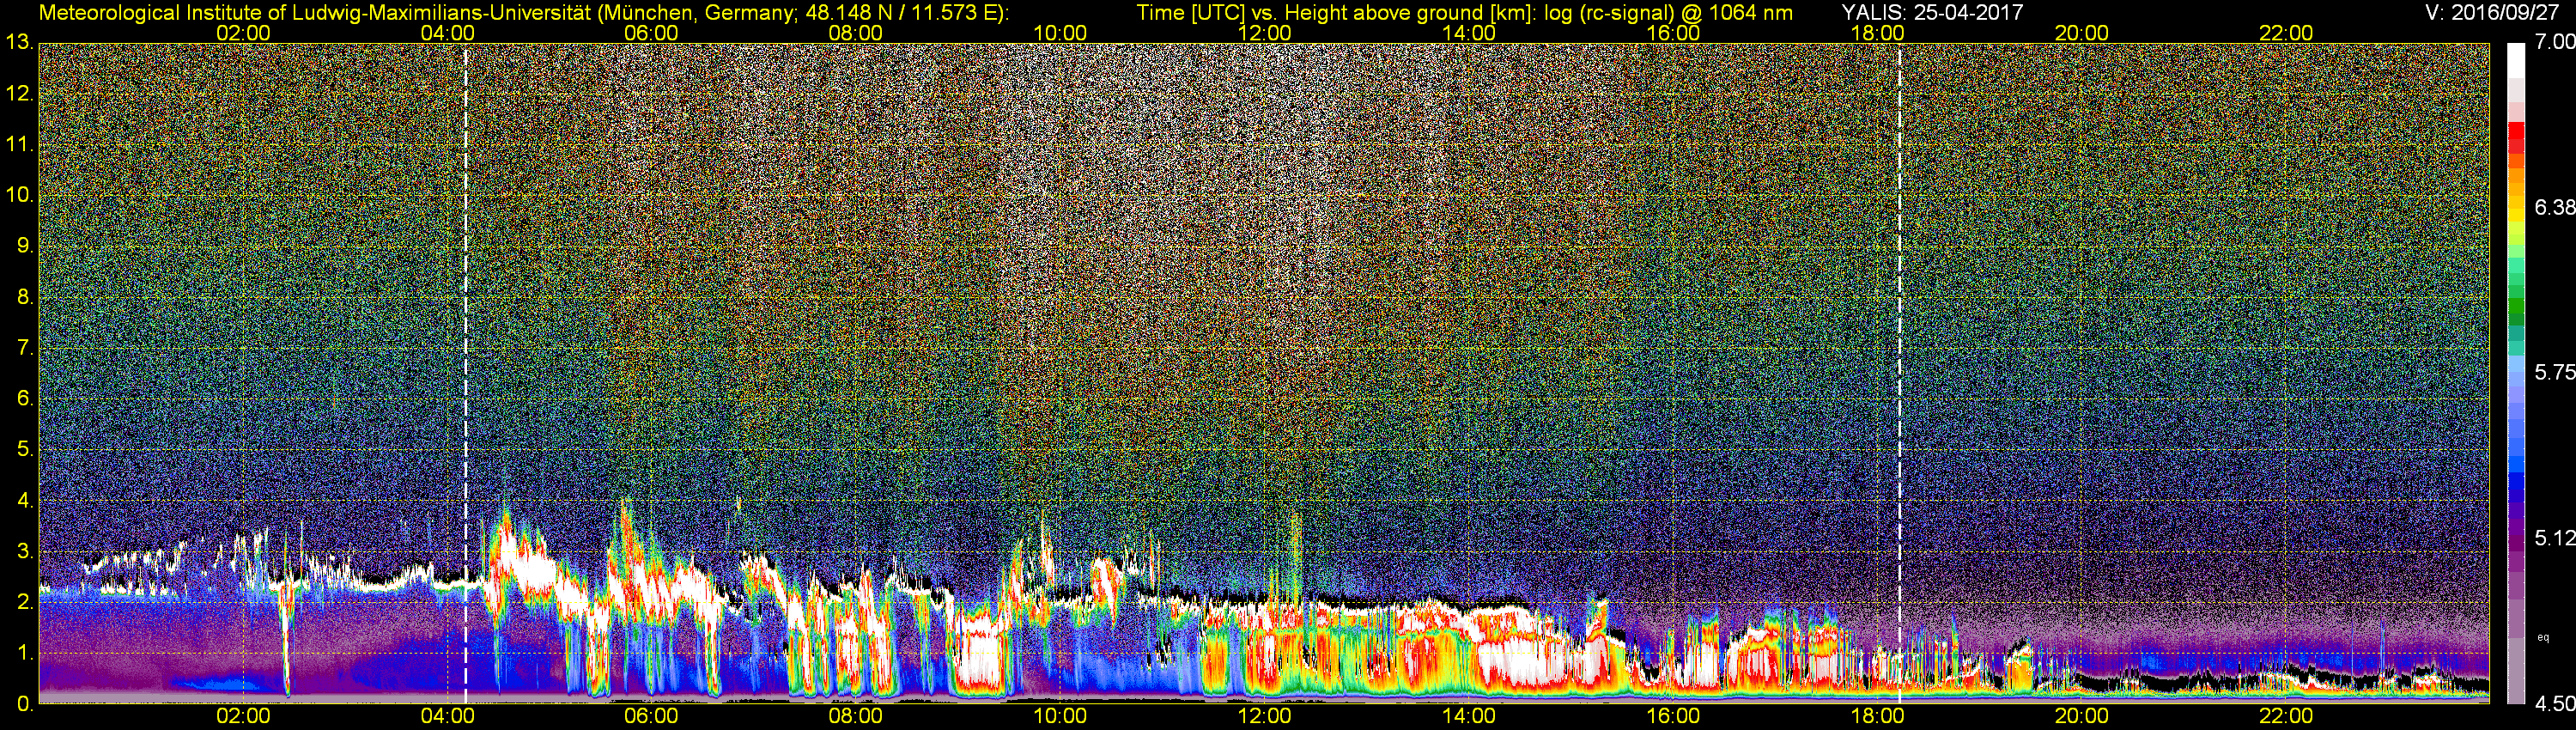Click the 04:00 label on the lower time axis

[x=447, y=717]
